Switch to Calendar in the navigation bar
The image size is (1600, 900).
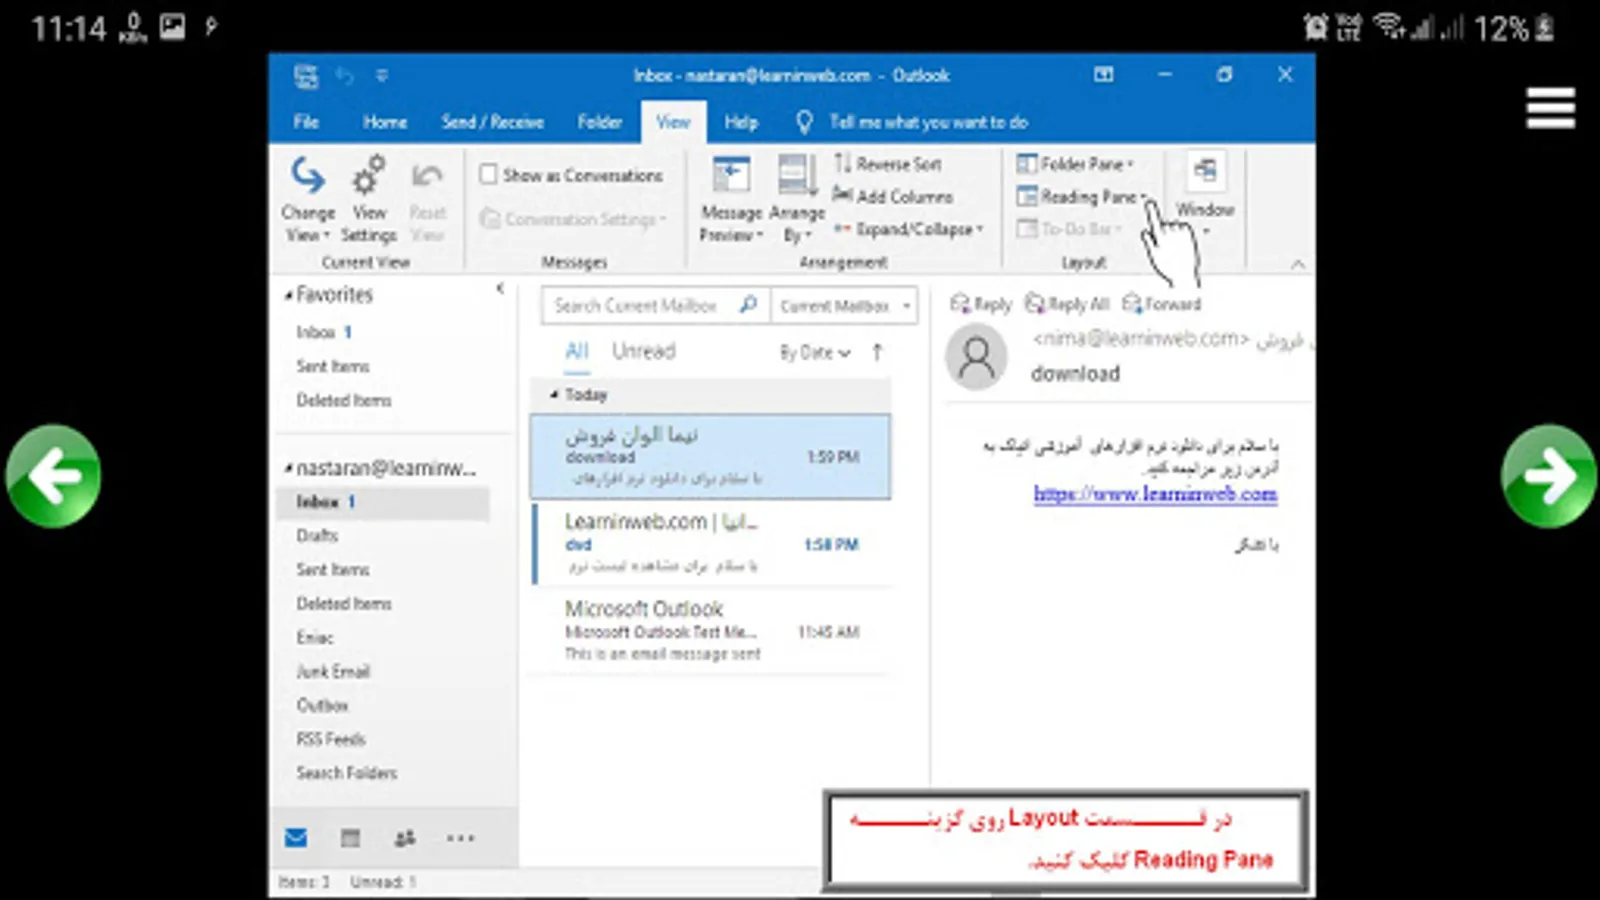[x=350, y=838]
